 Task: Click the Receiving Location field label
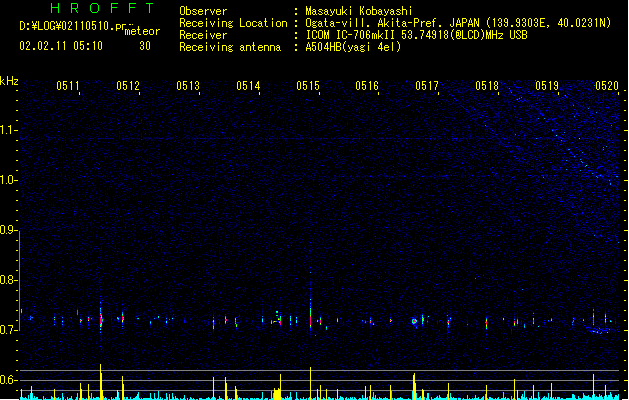point(233,23)
